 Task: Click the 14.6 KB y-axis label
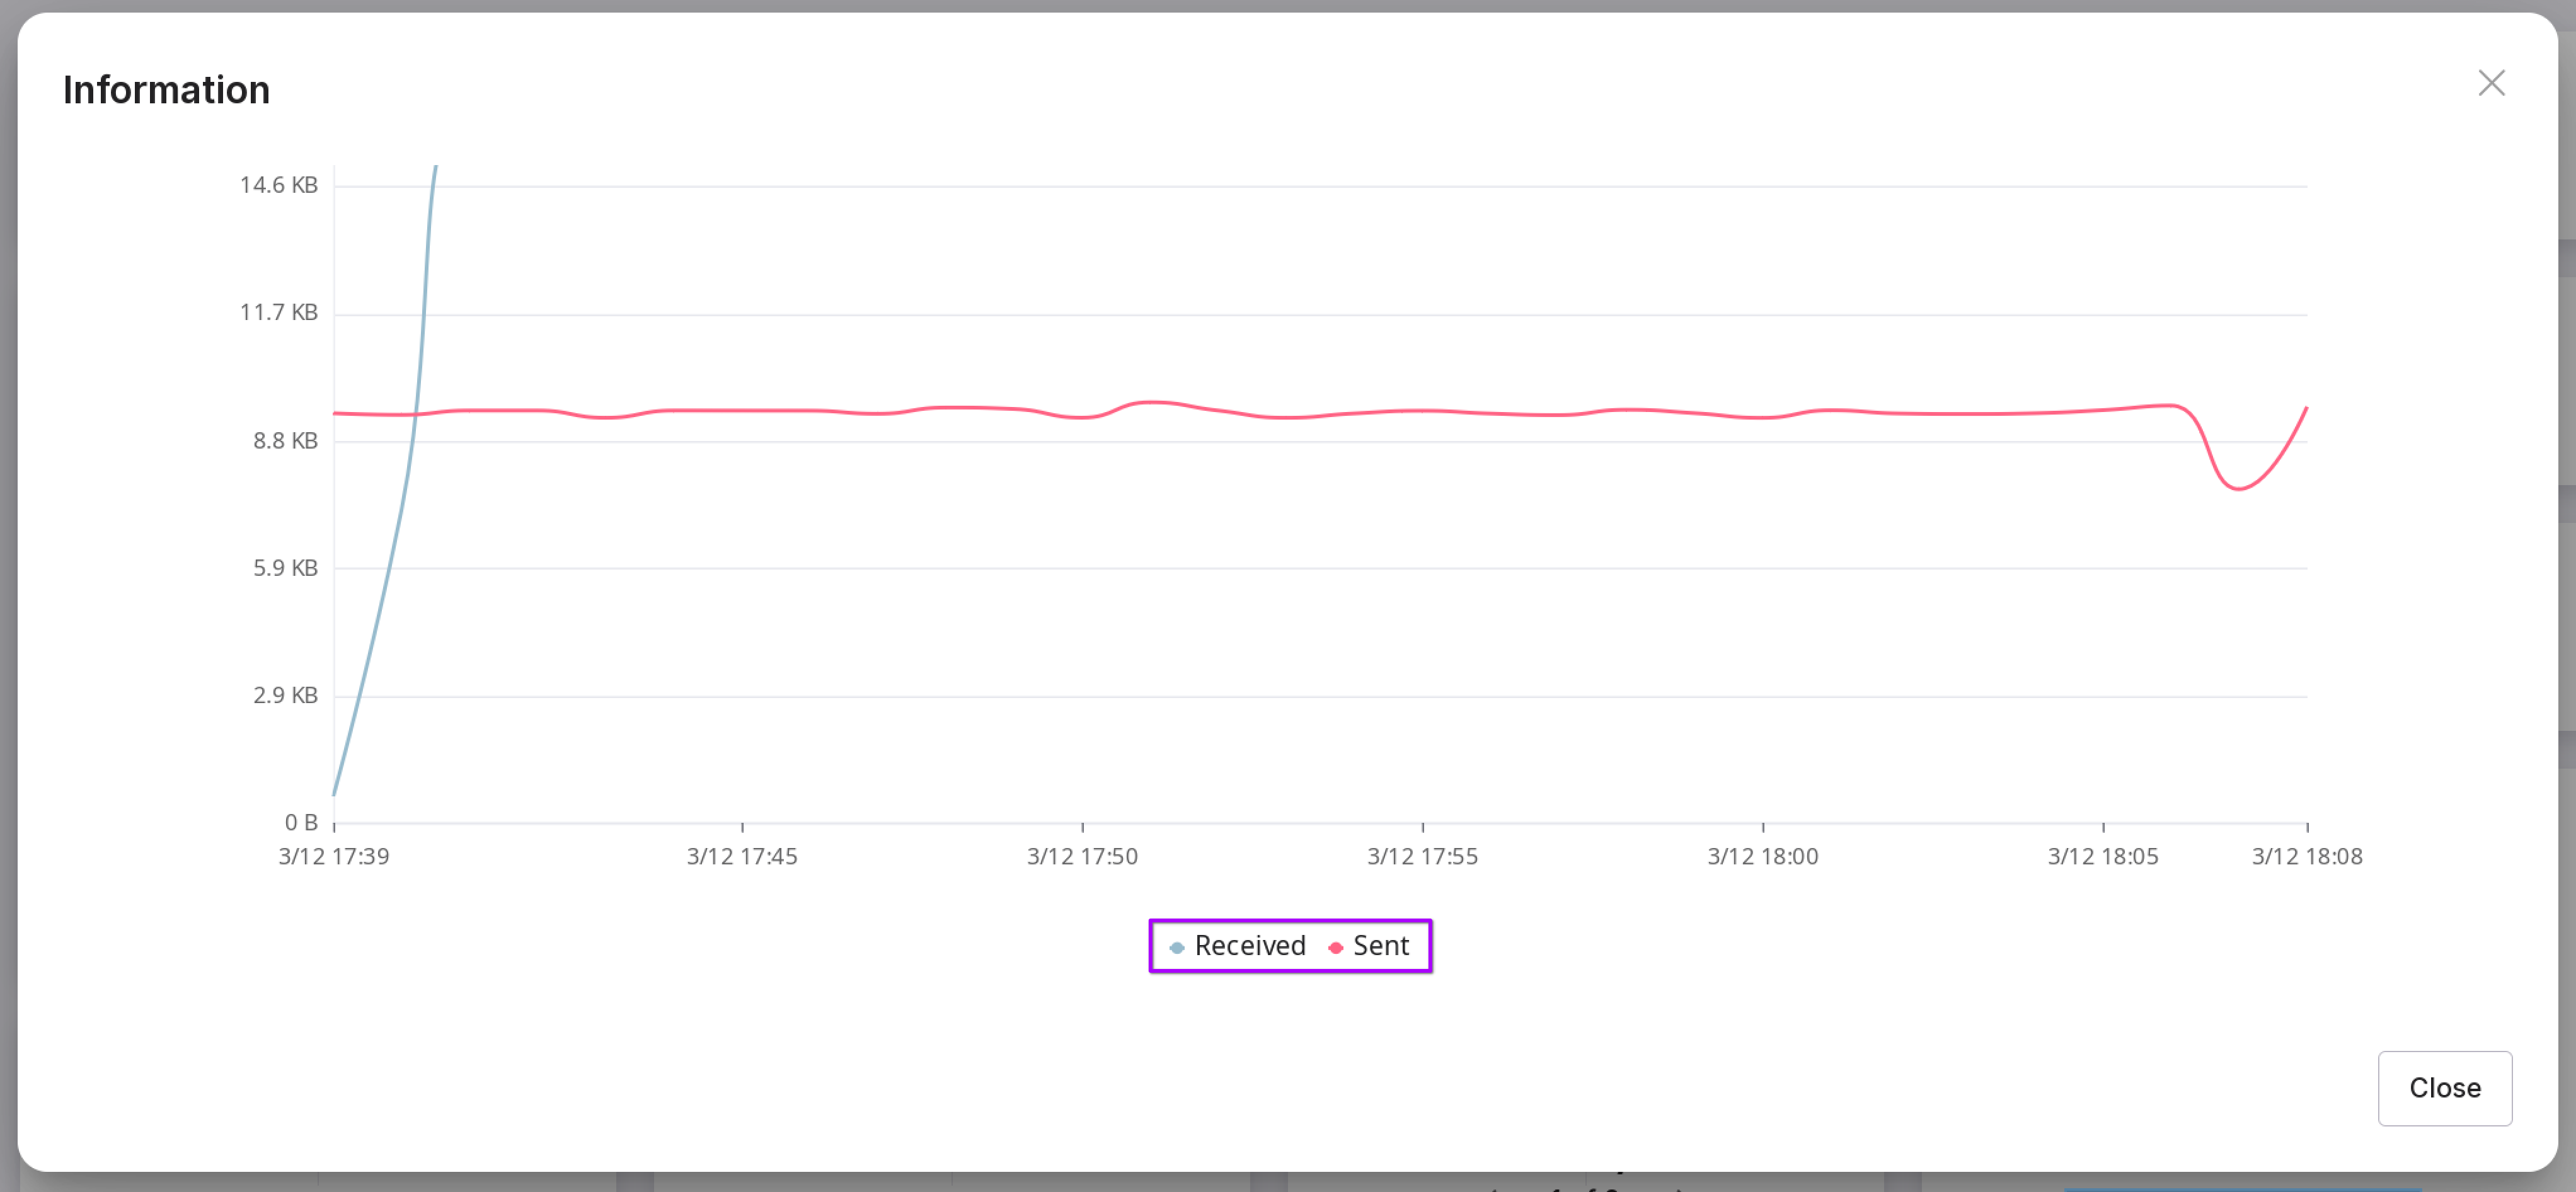point(278,185)
